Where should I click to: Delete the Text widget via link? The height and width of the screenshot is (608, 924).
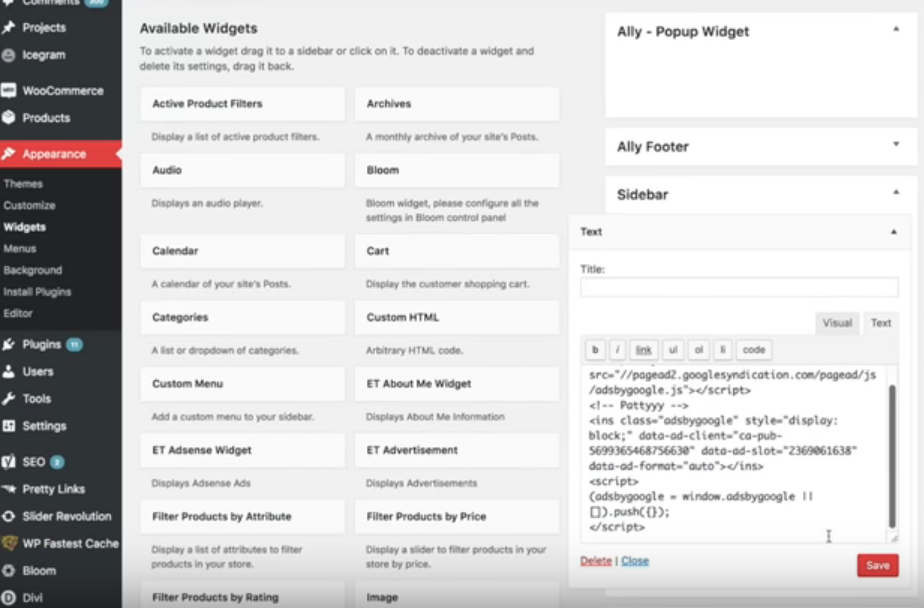tap(596, 561)
